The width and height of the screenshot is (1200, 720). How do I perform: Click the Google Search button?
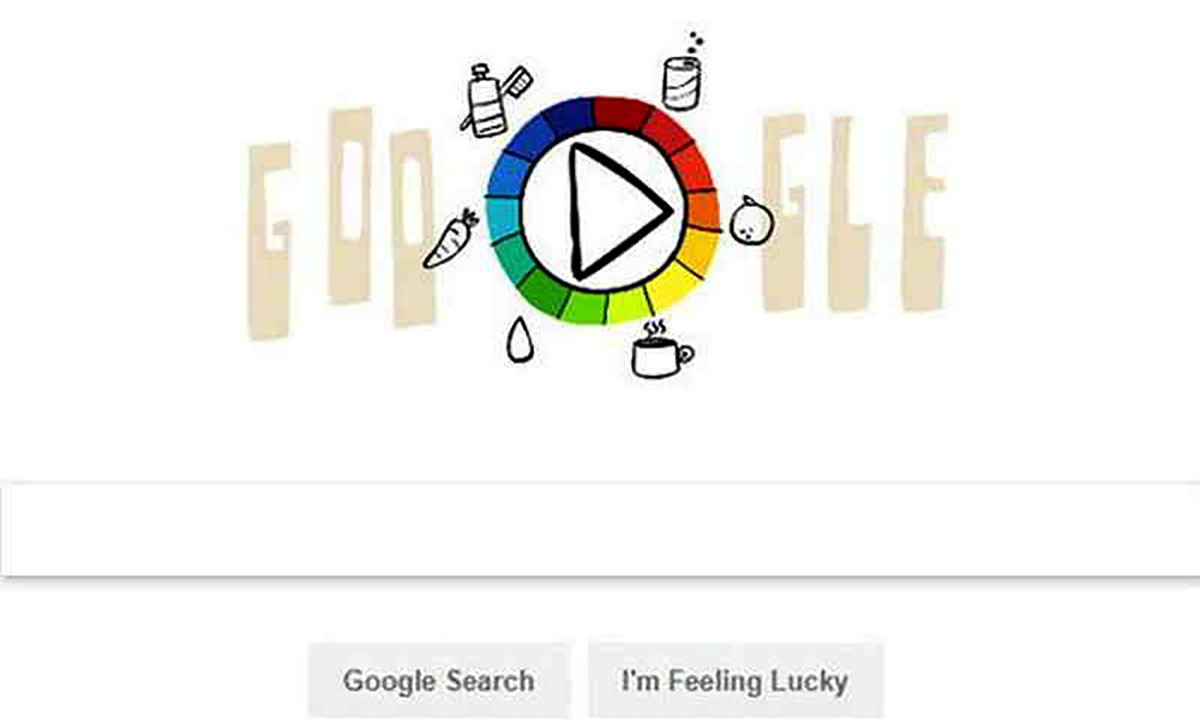439,682
